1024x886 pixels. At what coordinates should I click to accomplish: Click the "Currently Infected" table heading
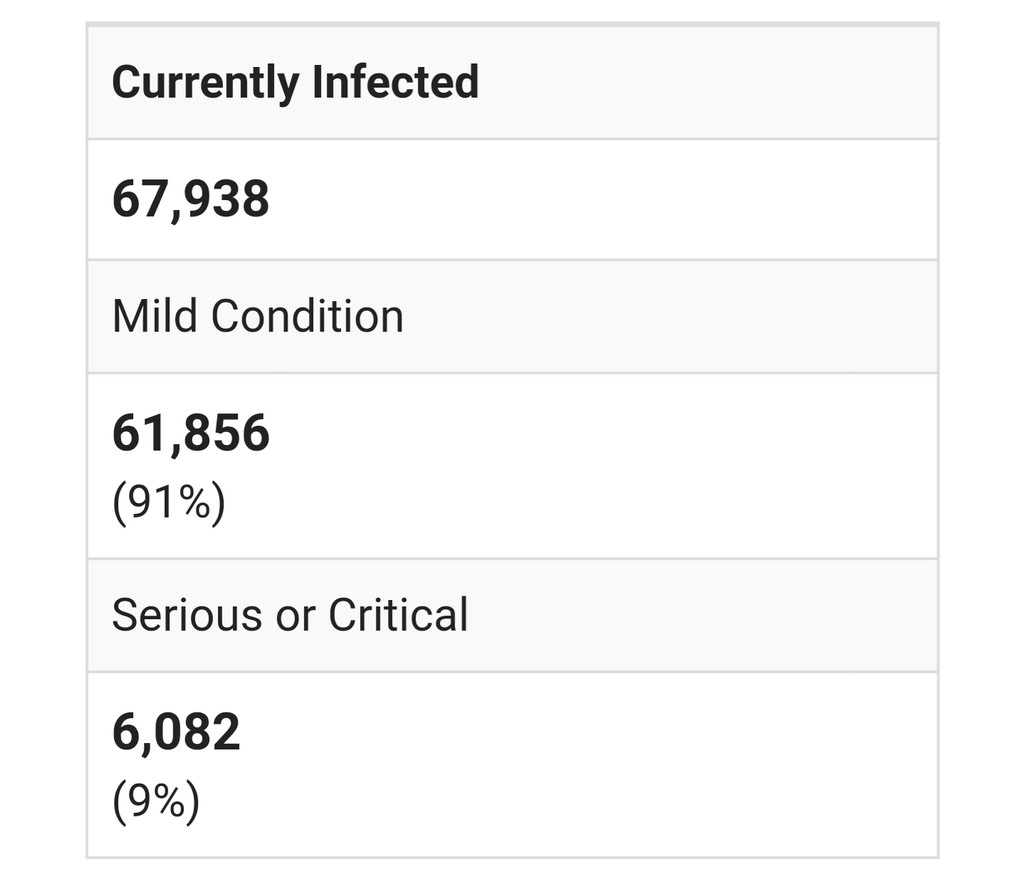(295, 82)
